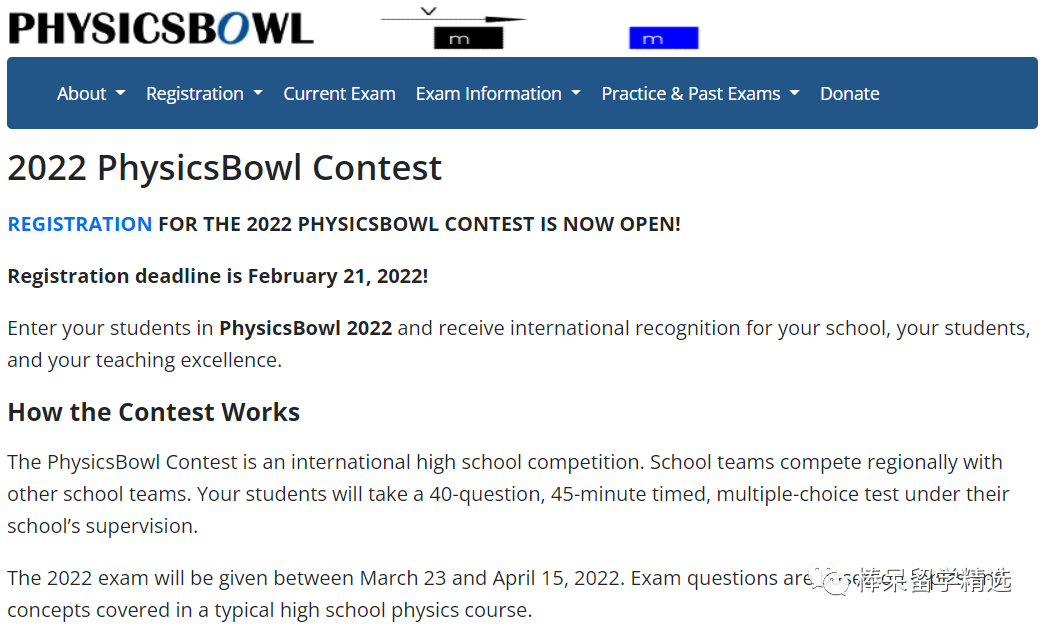The image size is (1045, 626).
Task: Click the How the Contest Works heading
Action: point(154,412)
